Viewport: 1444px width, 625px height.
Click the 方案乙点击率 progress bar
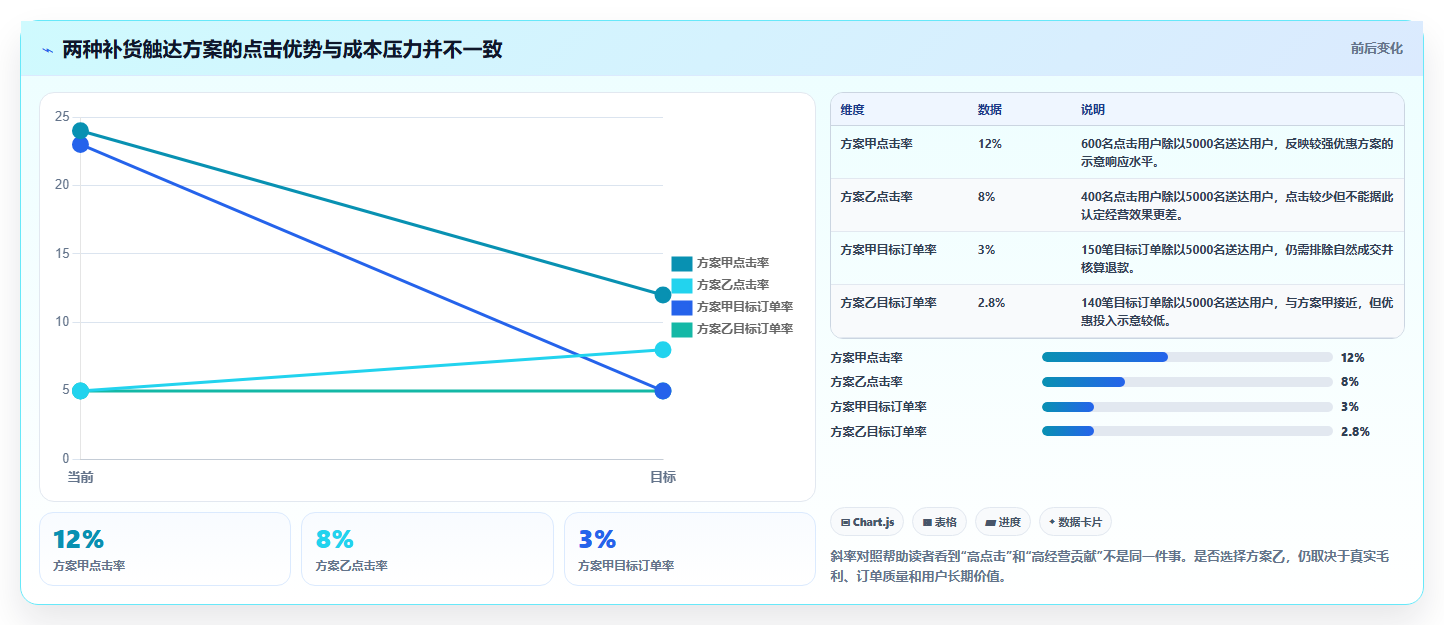pyautogui.click(x=1187, y=382)
